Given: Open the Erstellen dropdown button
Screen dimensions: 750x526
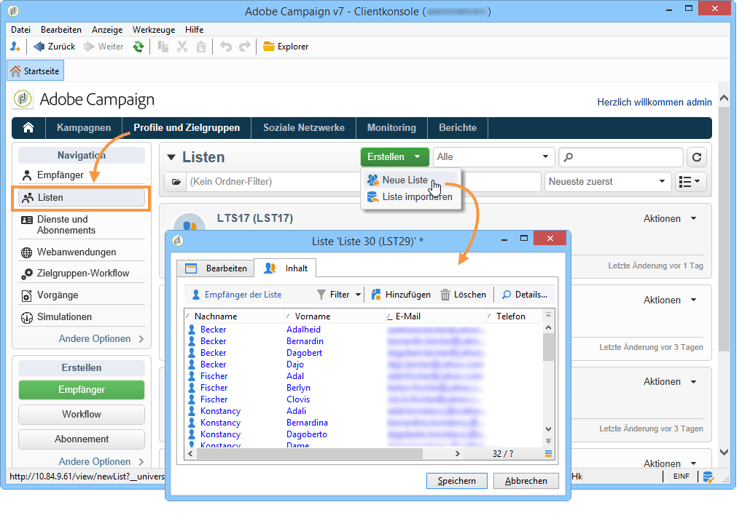Looking at the screenshot, I should [394, 157].
